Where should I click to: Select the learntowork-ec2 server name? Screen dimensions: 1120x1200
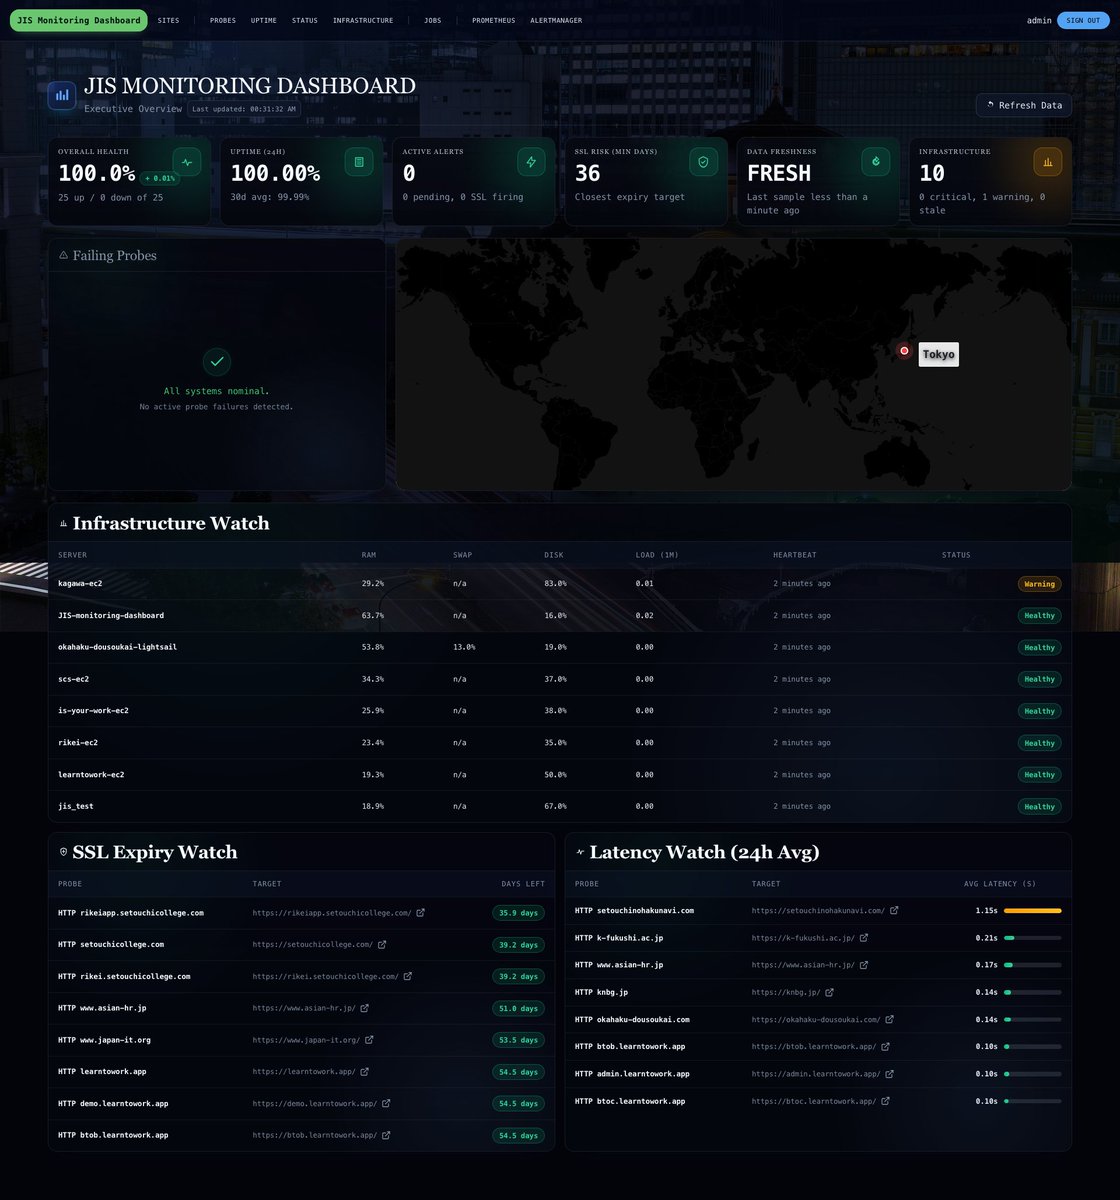91,775
